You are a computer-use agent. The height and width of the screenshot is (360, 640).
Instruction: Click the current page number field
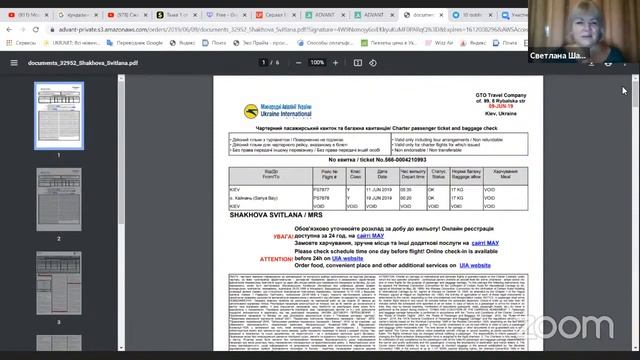(264, 62)
